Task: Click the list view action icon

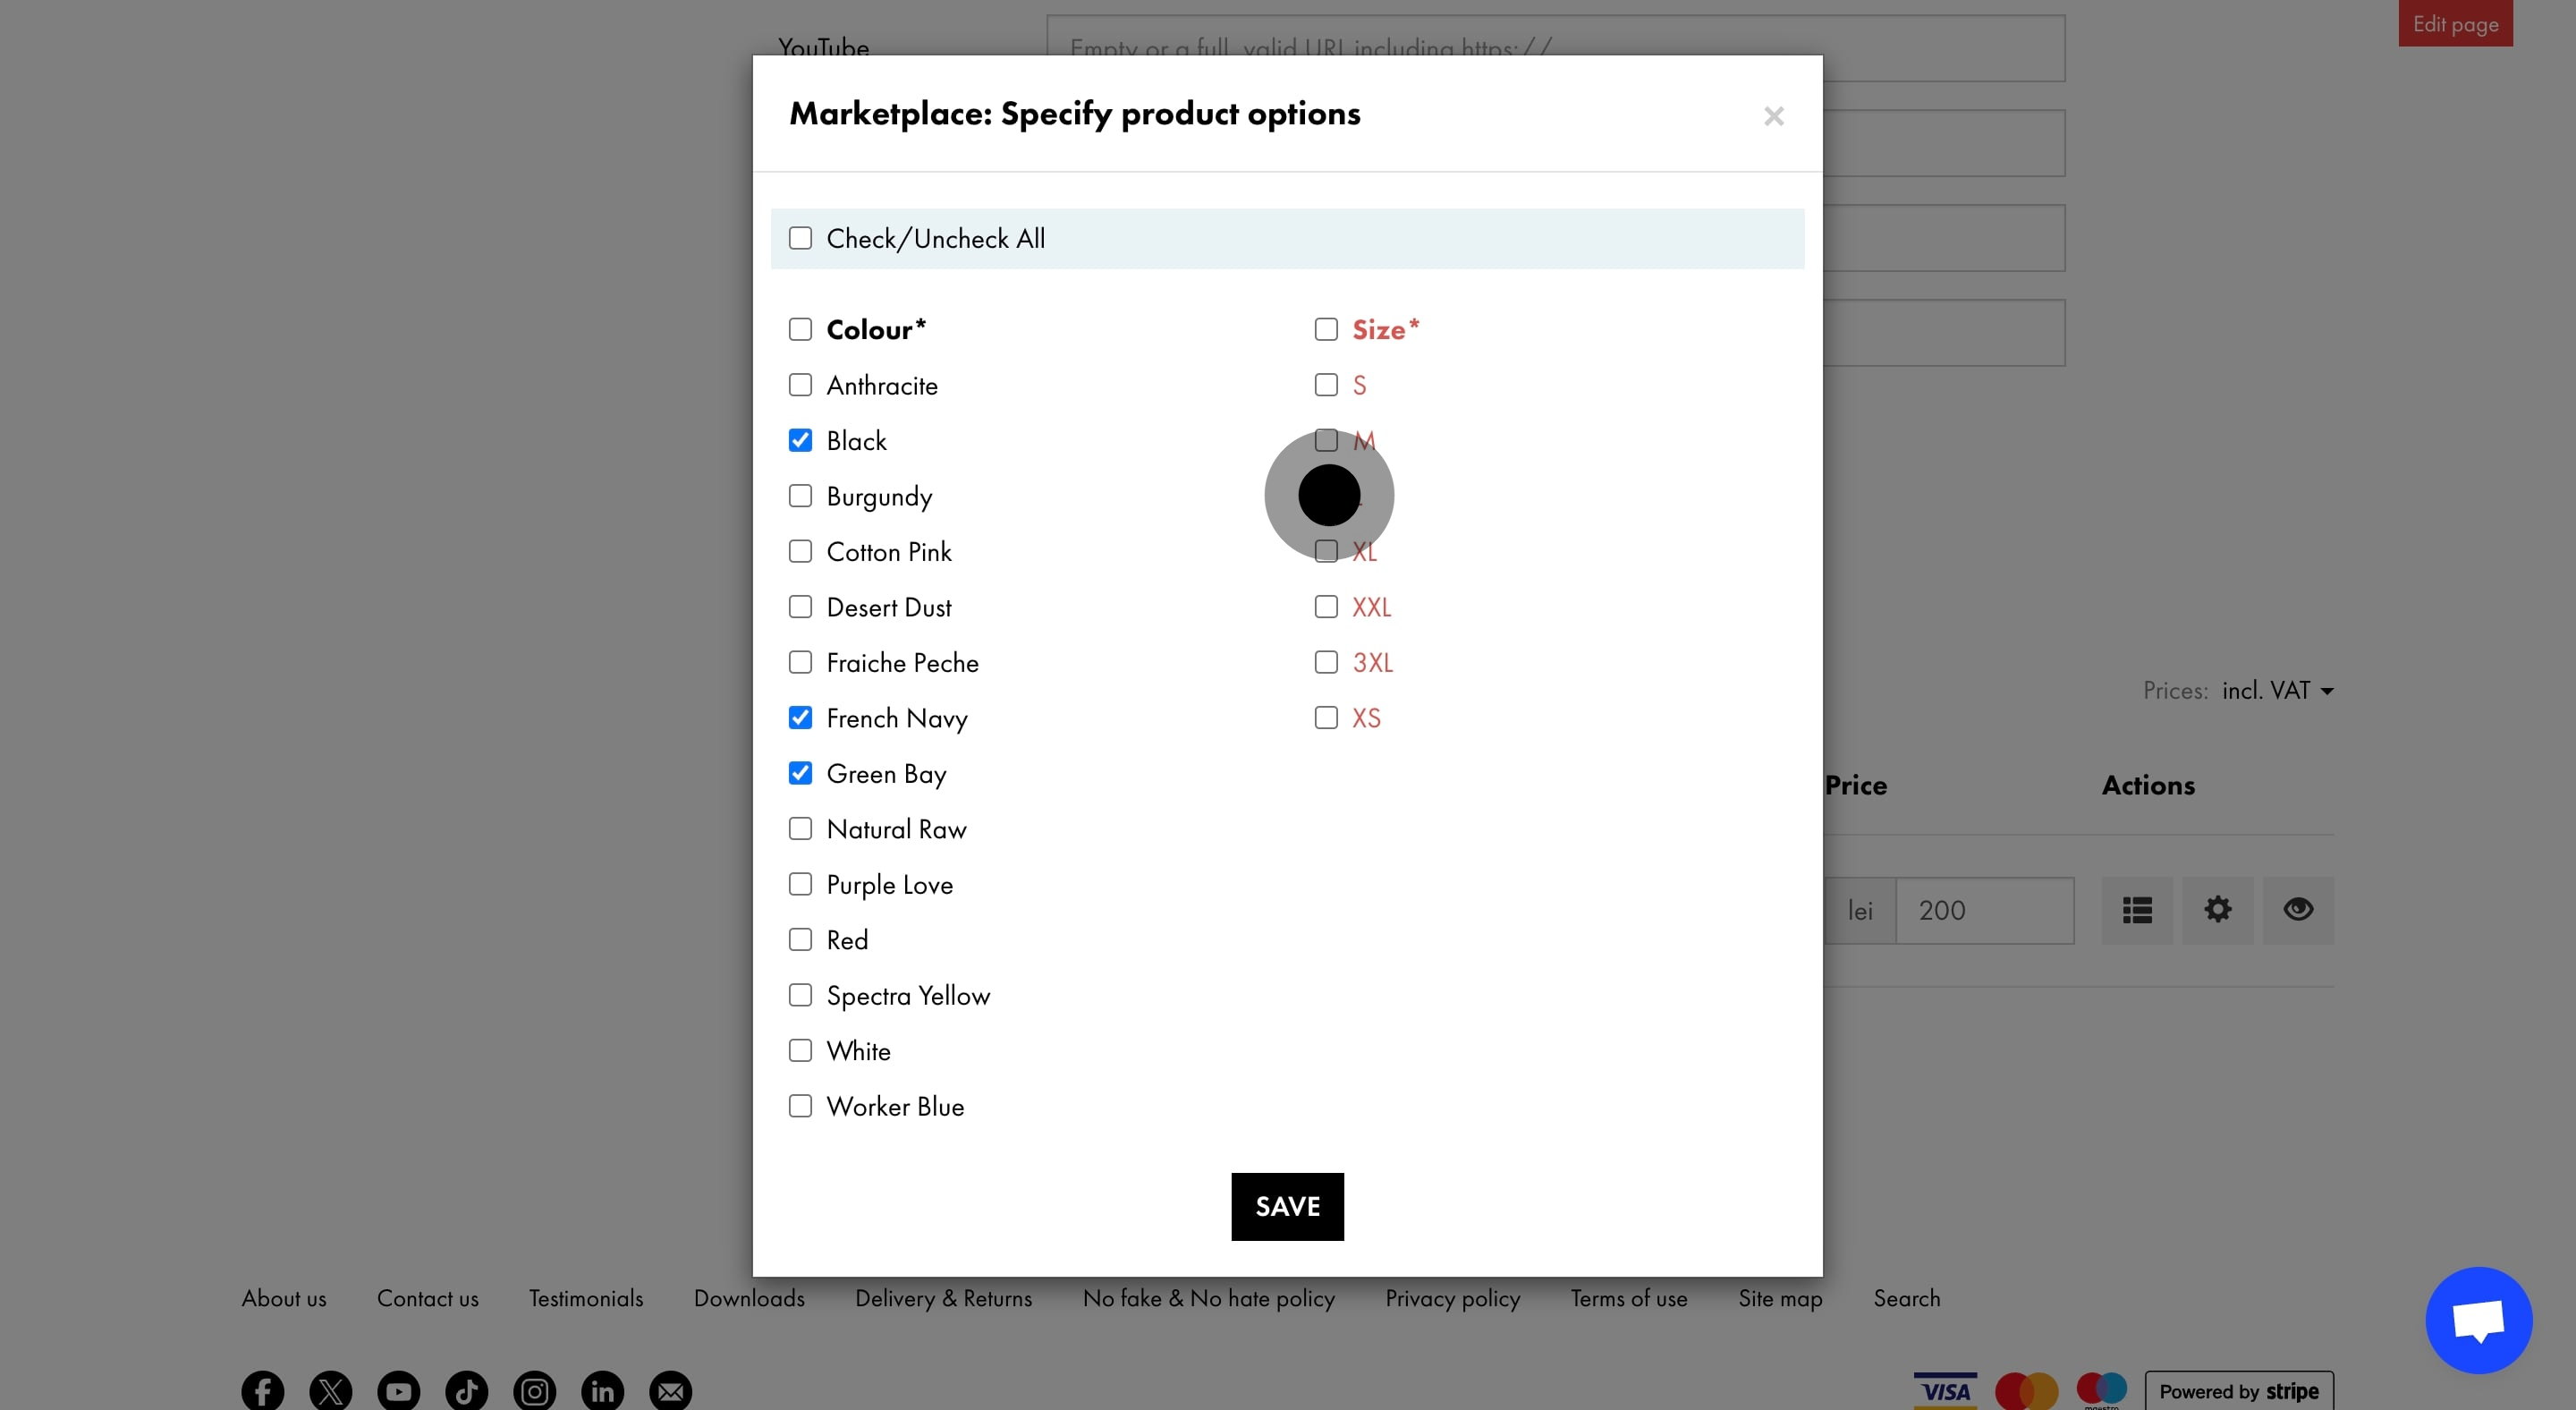Action: point(2137,910)
